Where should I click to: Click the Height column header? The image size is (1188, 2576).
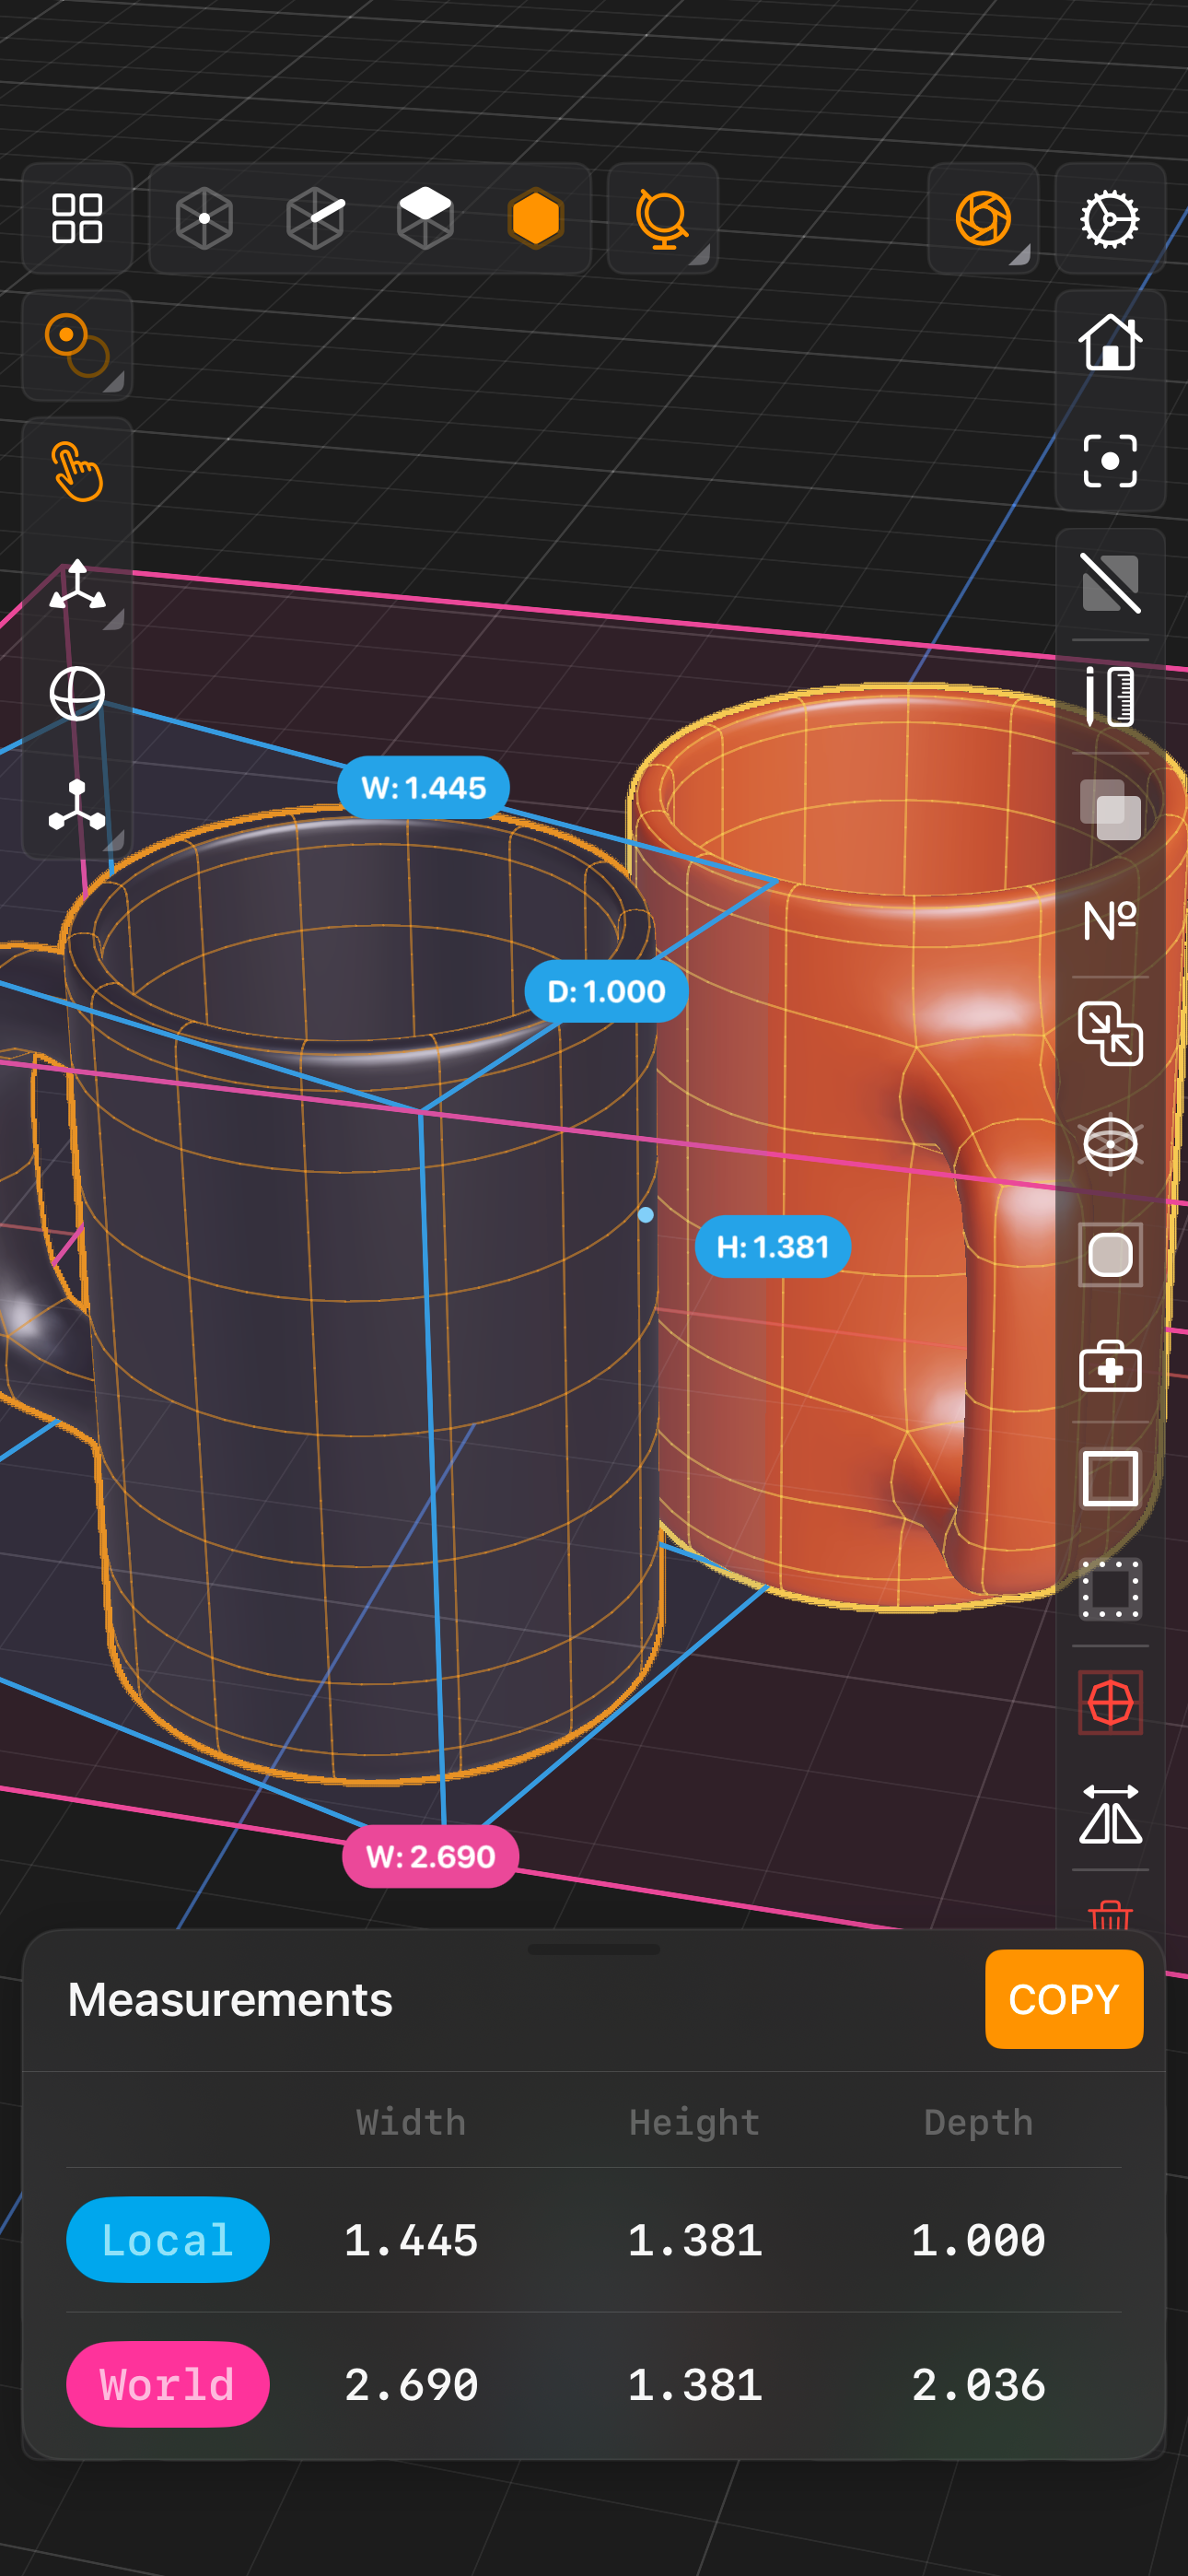(x=694, y=2122)
